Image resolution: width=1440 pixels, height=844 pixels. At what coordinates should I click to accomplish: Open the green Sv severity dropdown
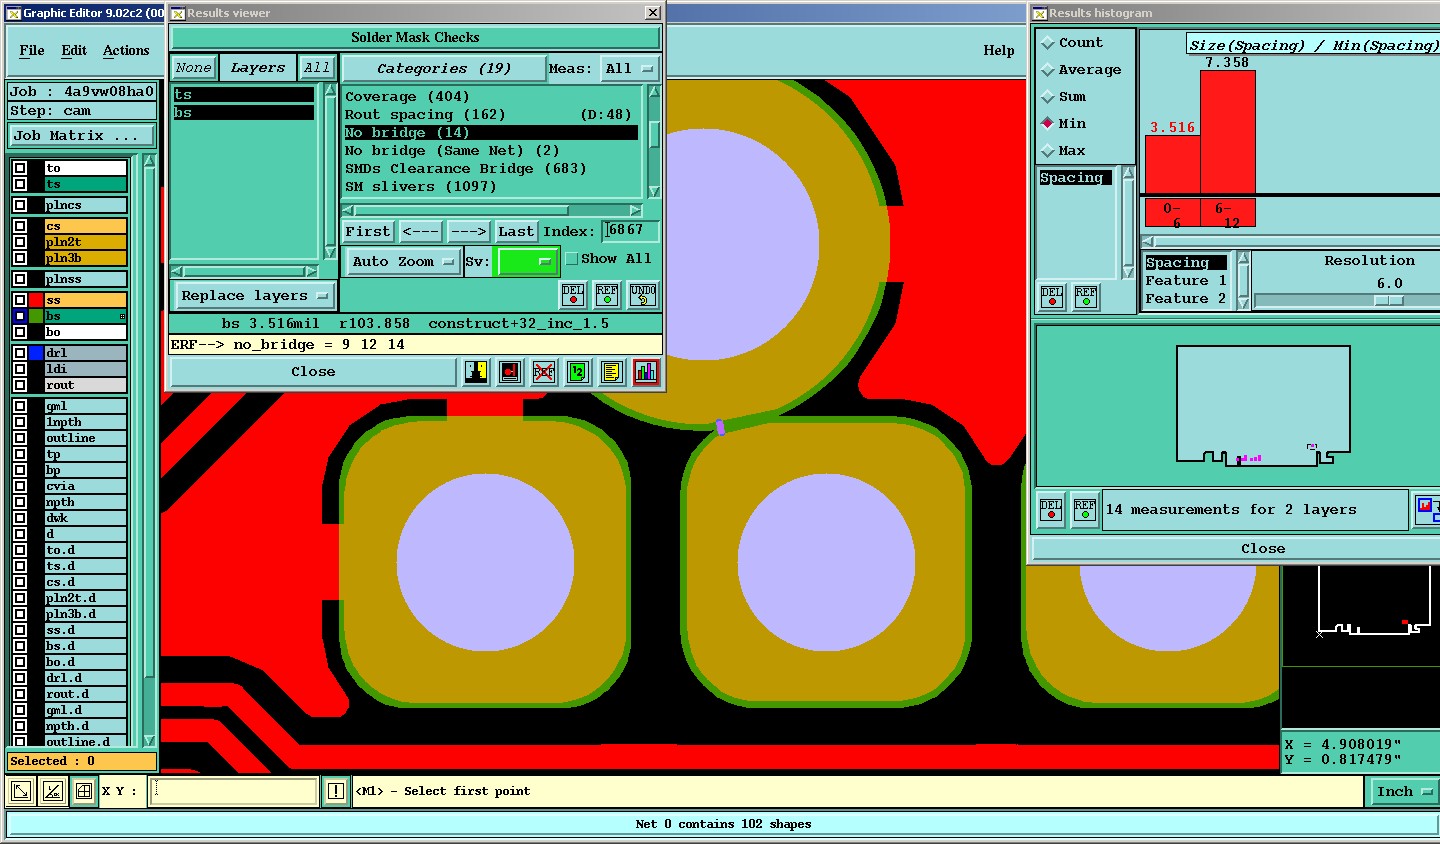click(527, 262)
